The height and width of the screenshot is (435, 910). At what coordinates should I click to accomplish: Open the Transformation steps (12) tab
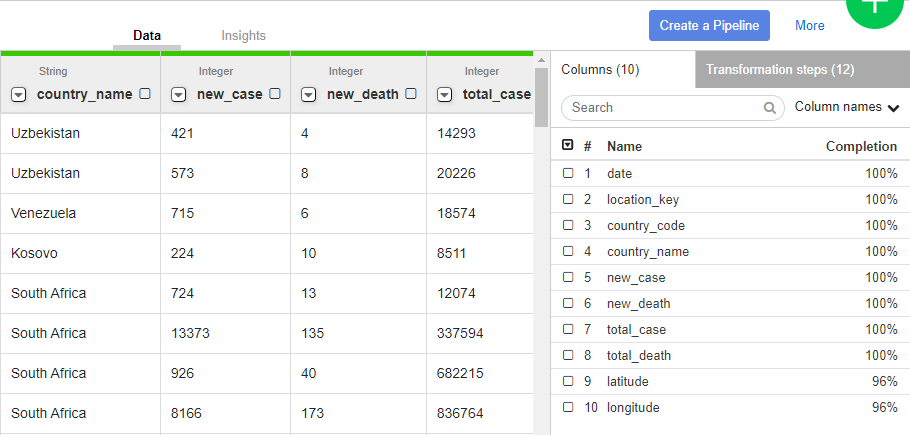[x=780, y=70]
